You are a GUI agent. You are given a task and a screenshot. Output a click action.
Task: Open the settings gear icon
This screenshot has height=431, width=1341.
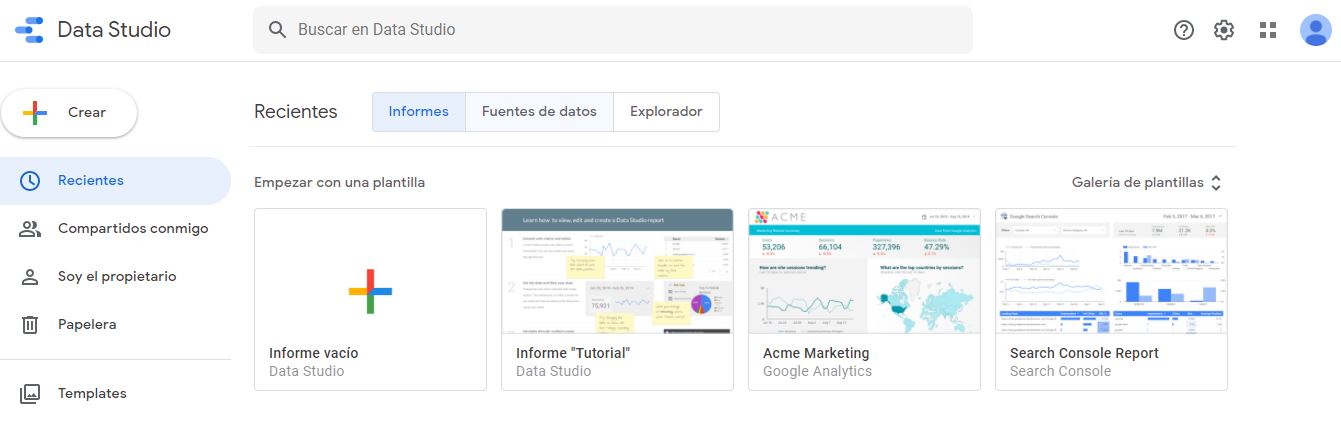click(1224, 30)
